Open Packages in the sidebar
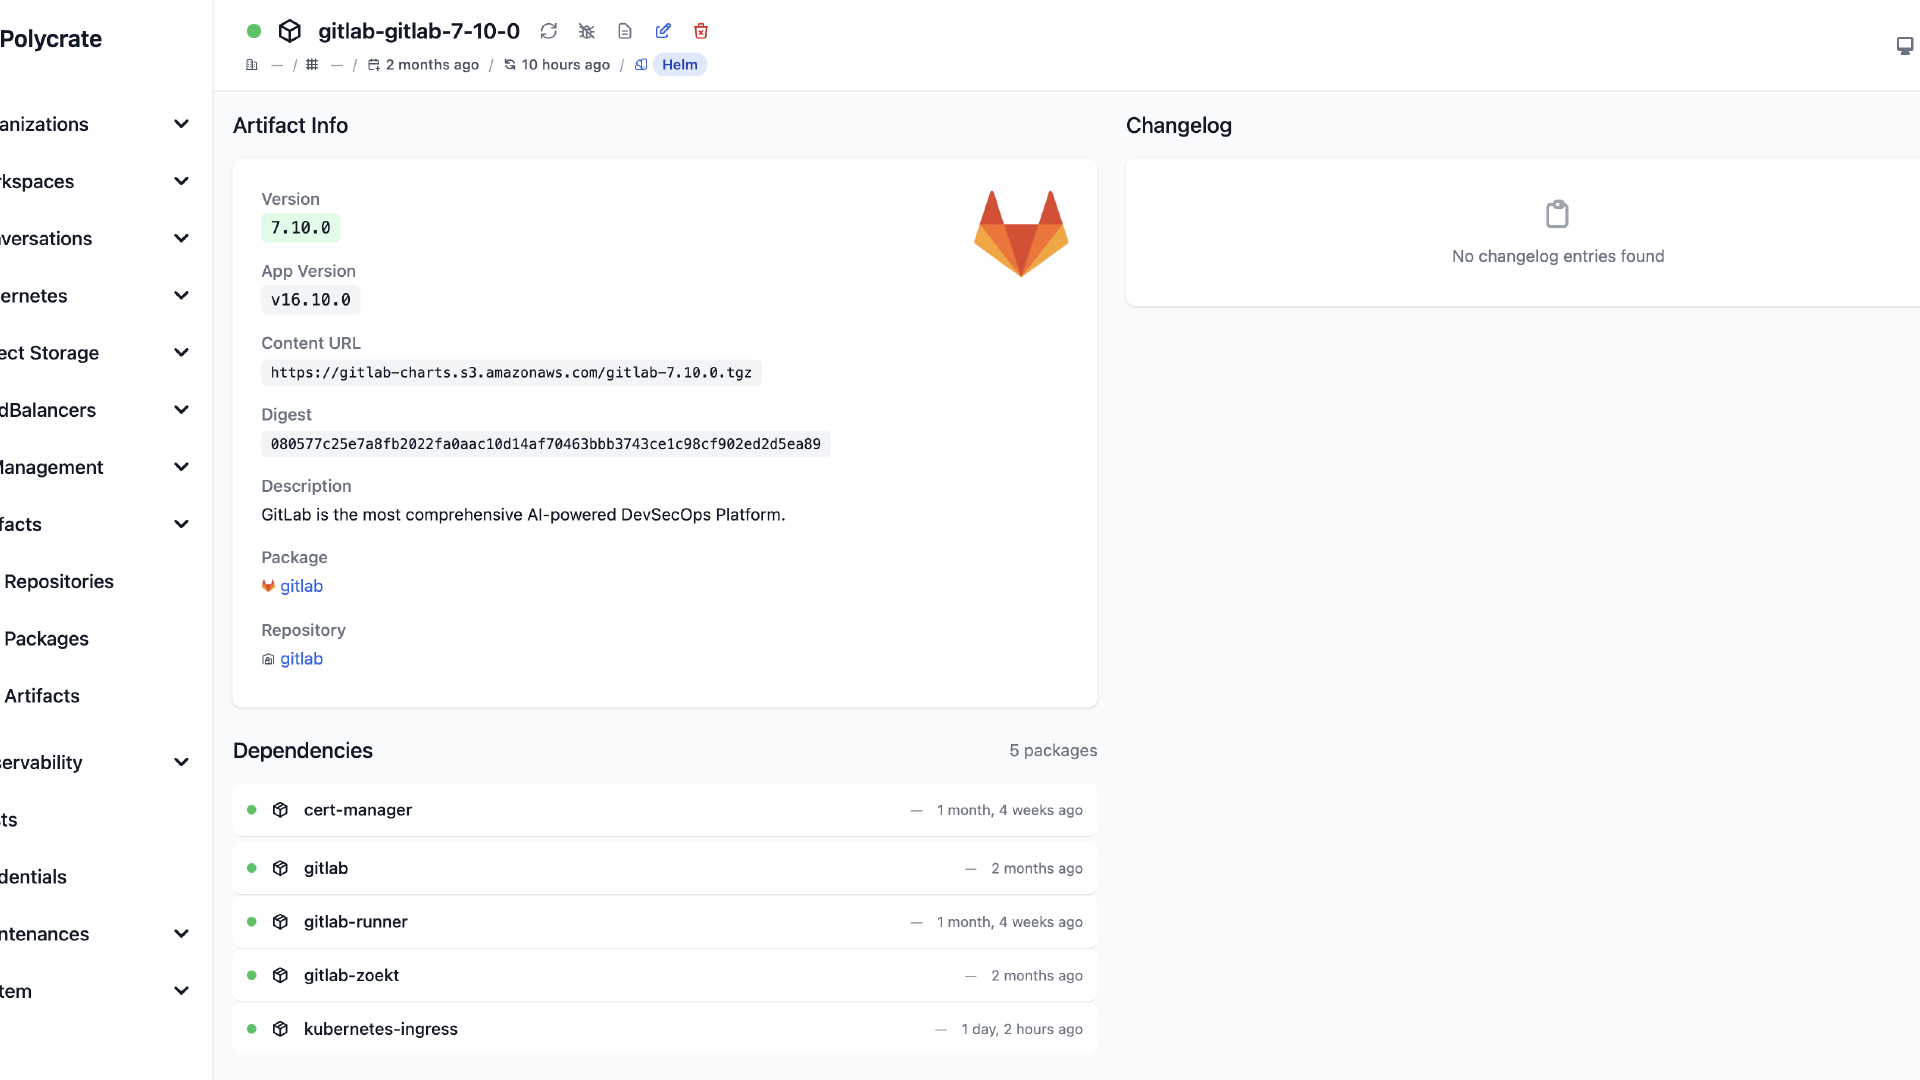 point(46,639)
